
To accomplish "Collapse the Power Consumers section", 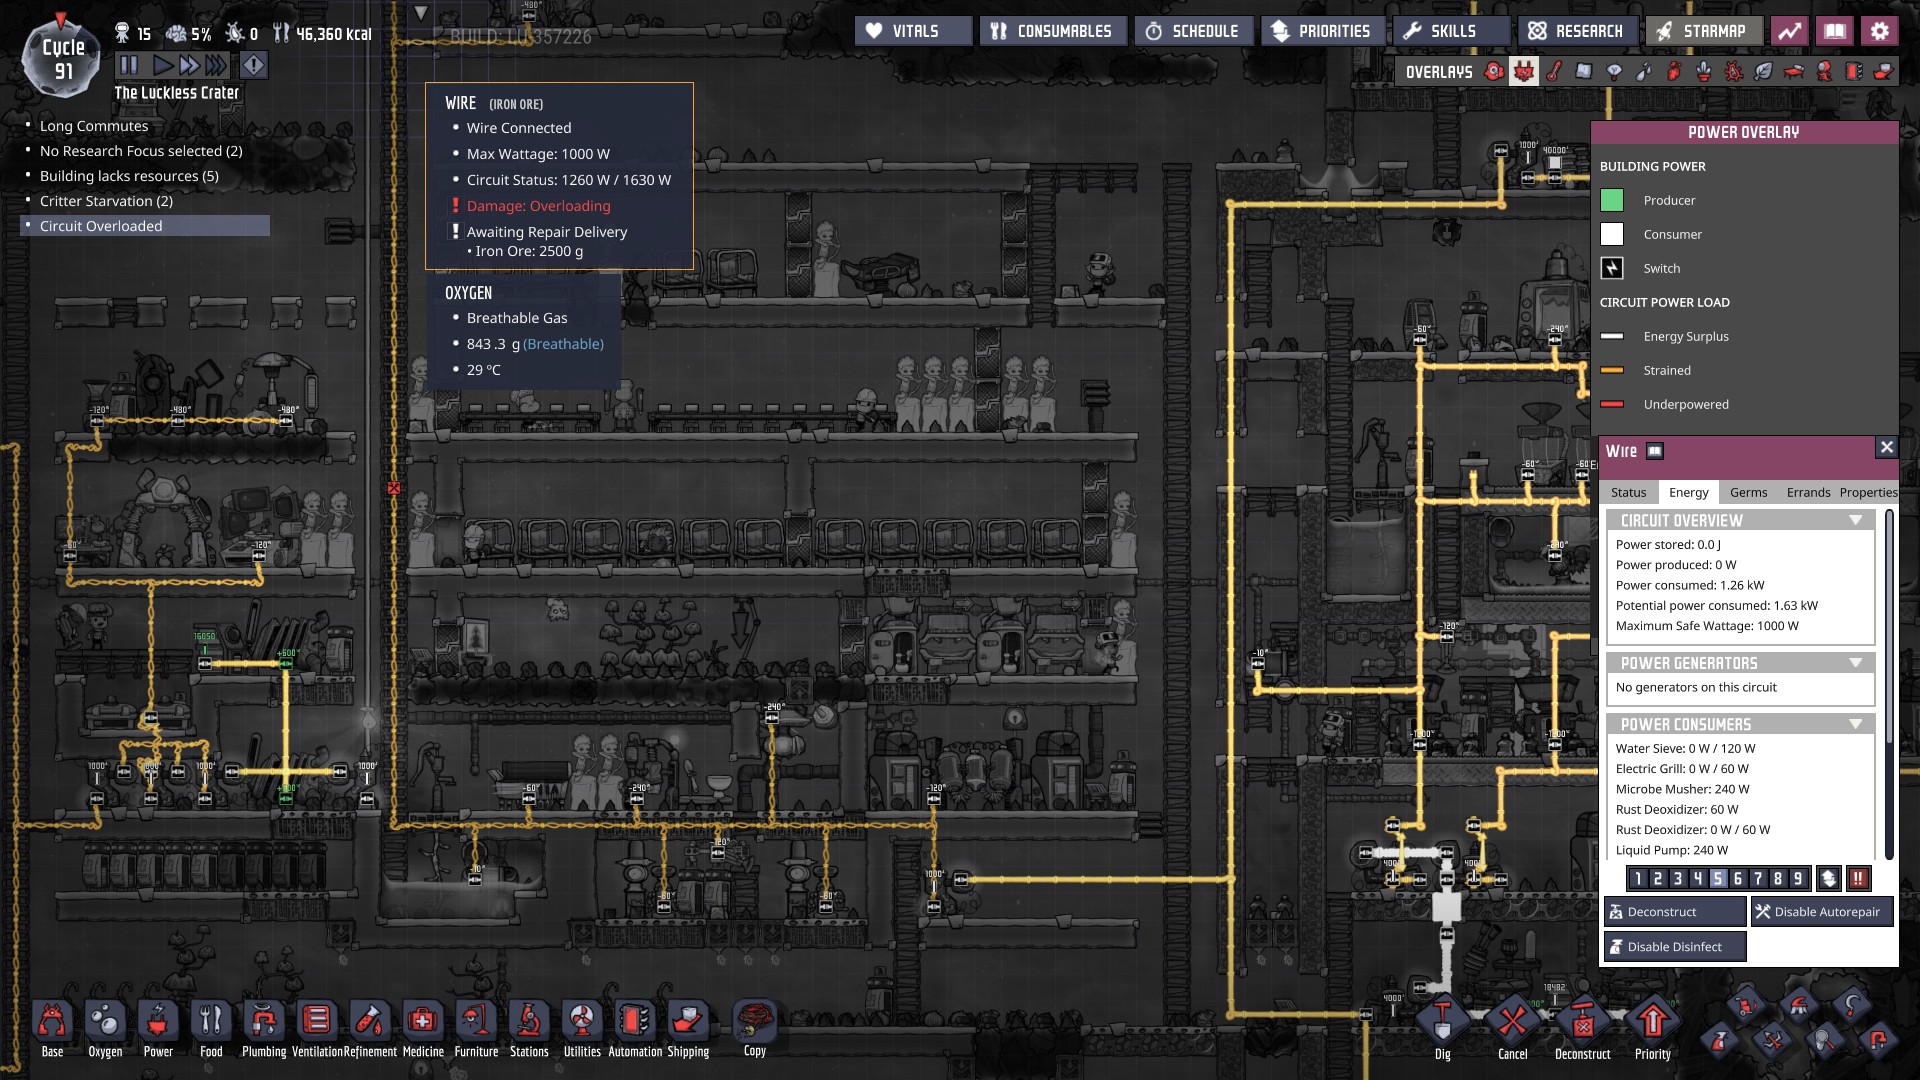I will [1855, 724].
